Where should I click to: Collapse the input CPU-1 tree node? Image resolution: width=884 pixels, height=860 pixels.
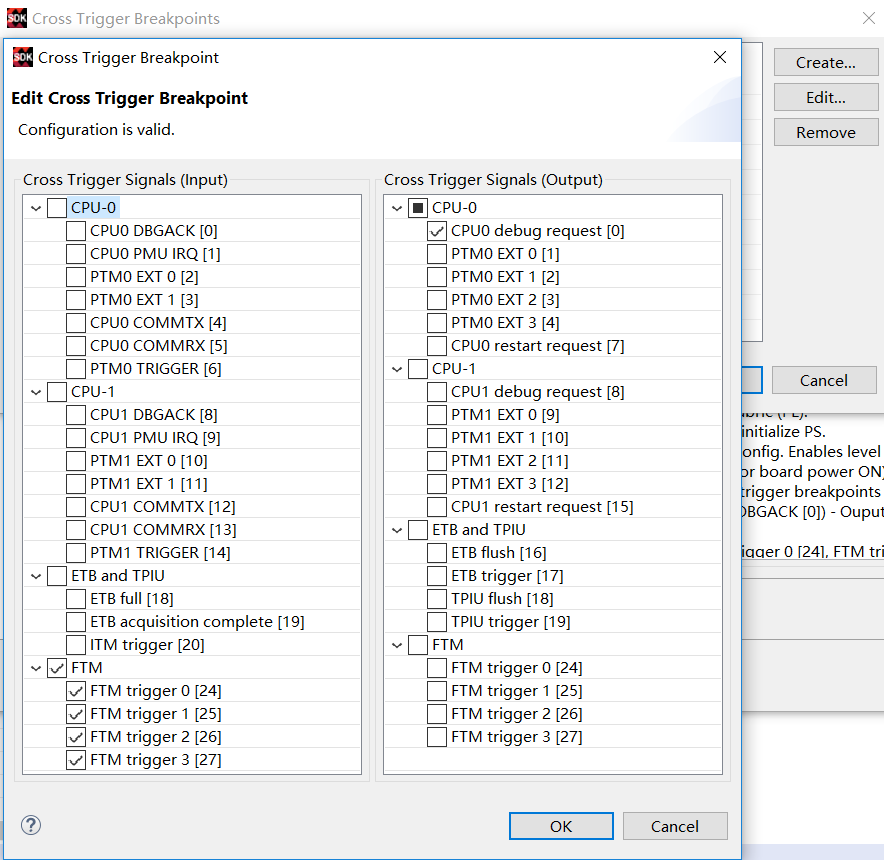tap(36, 392)
